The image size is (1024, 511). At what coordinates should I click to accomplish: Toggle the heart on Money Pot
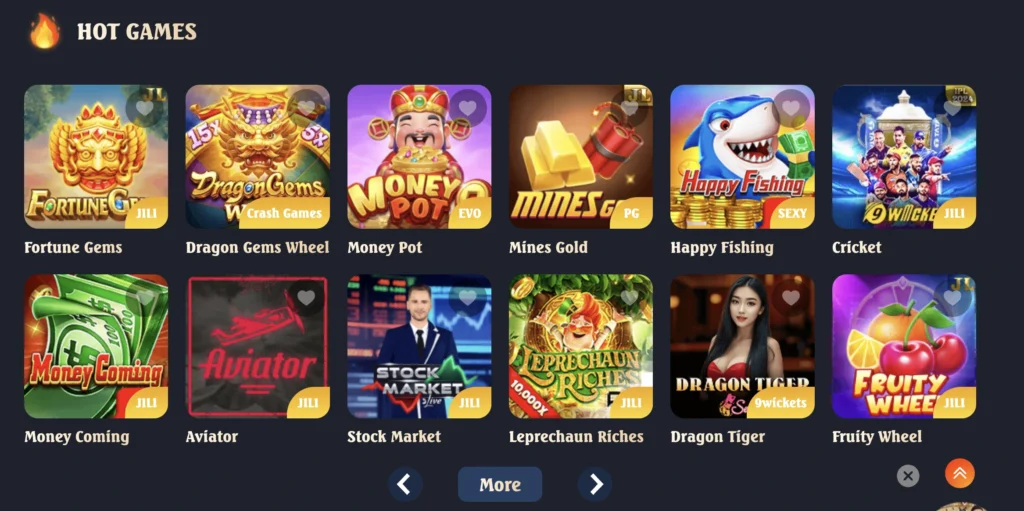(468, 108)
